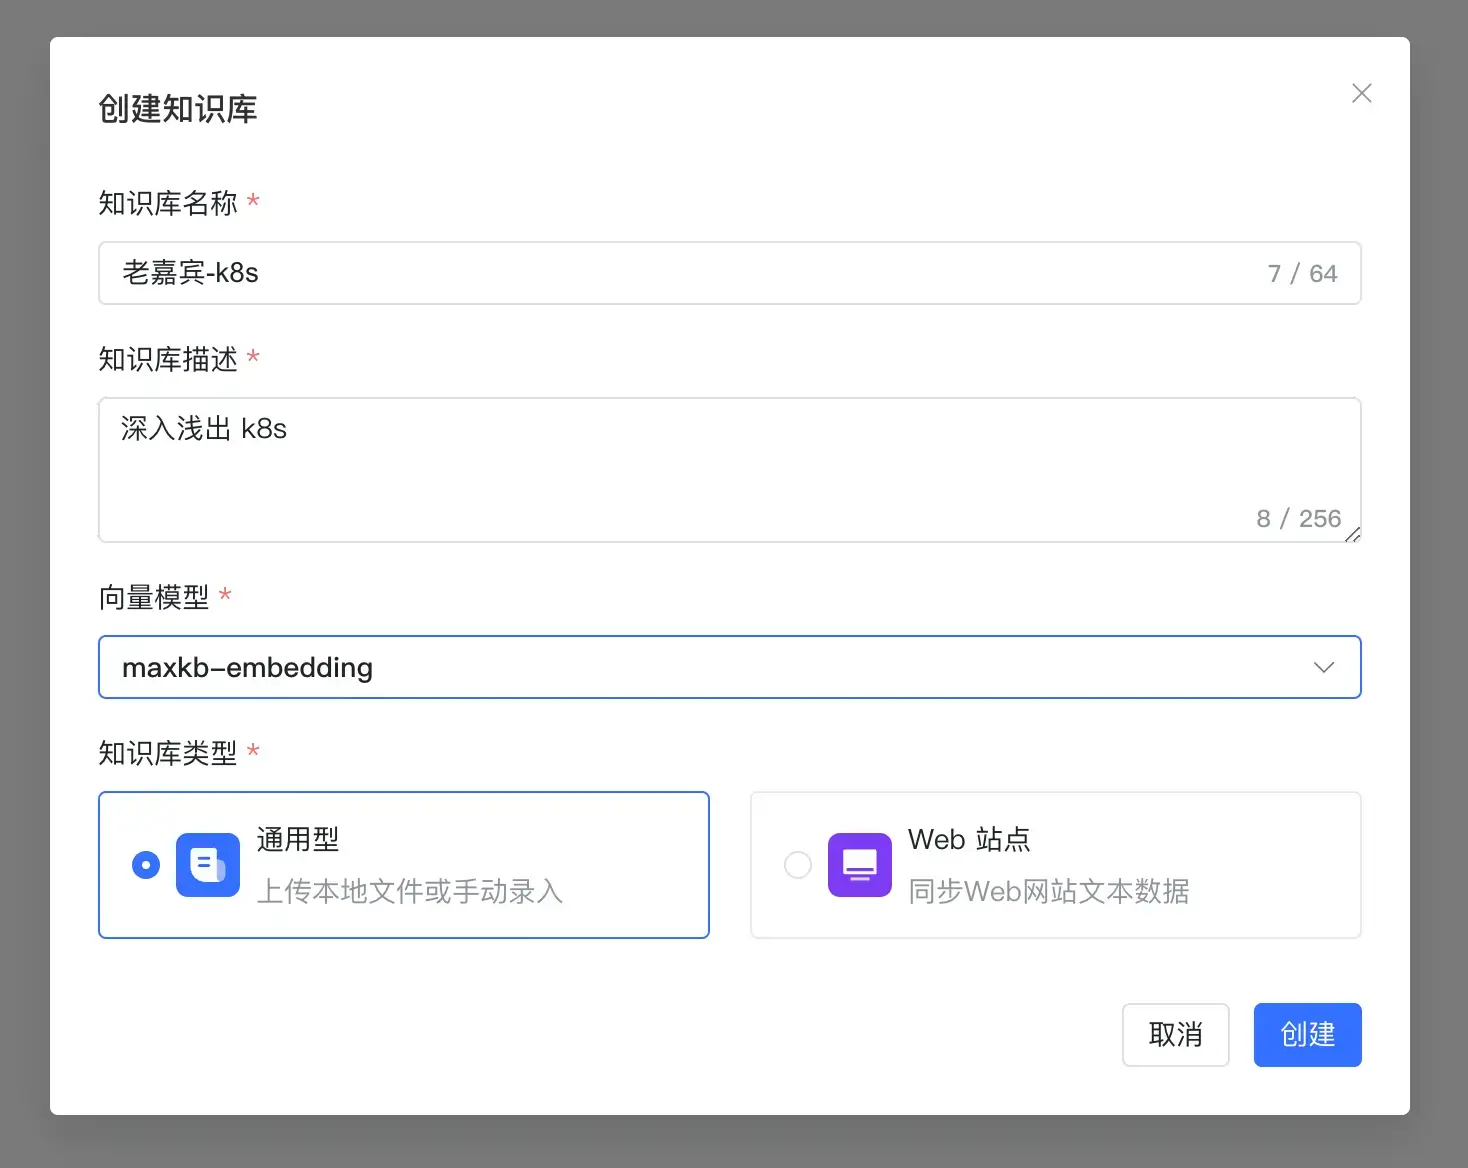The image size is (1468, 1168).
Task: Select the Web 站点 radio button
Action: pos(798,865)
